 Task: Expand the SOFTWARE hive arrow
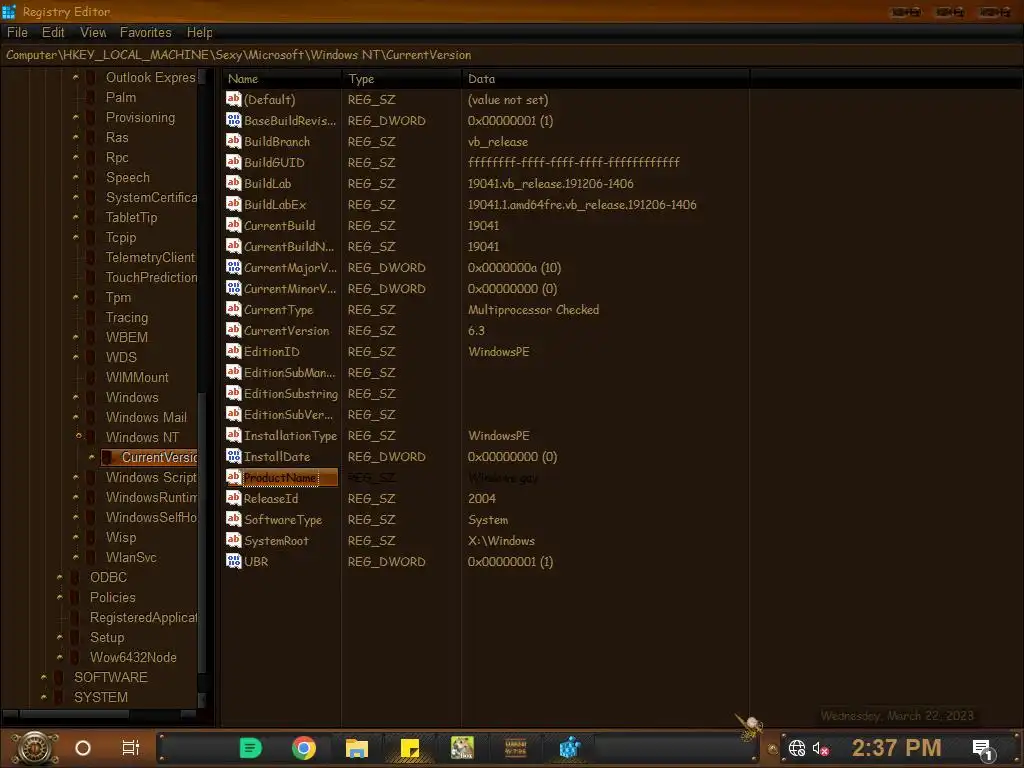coord(44,677)
